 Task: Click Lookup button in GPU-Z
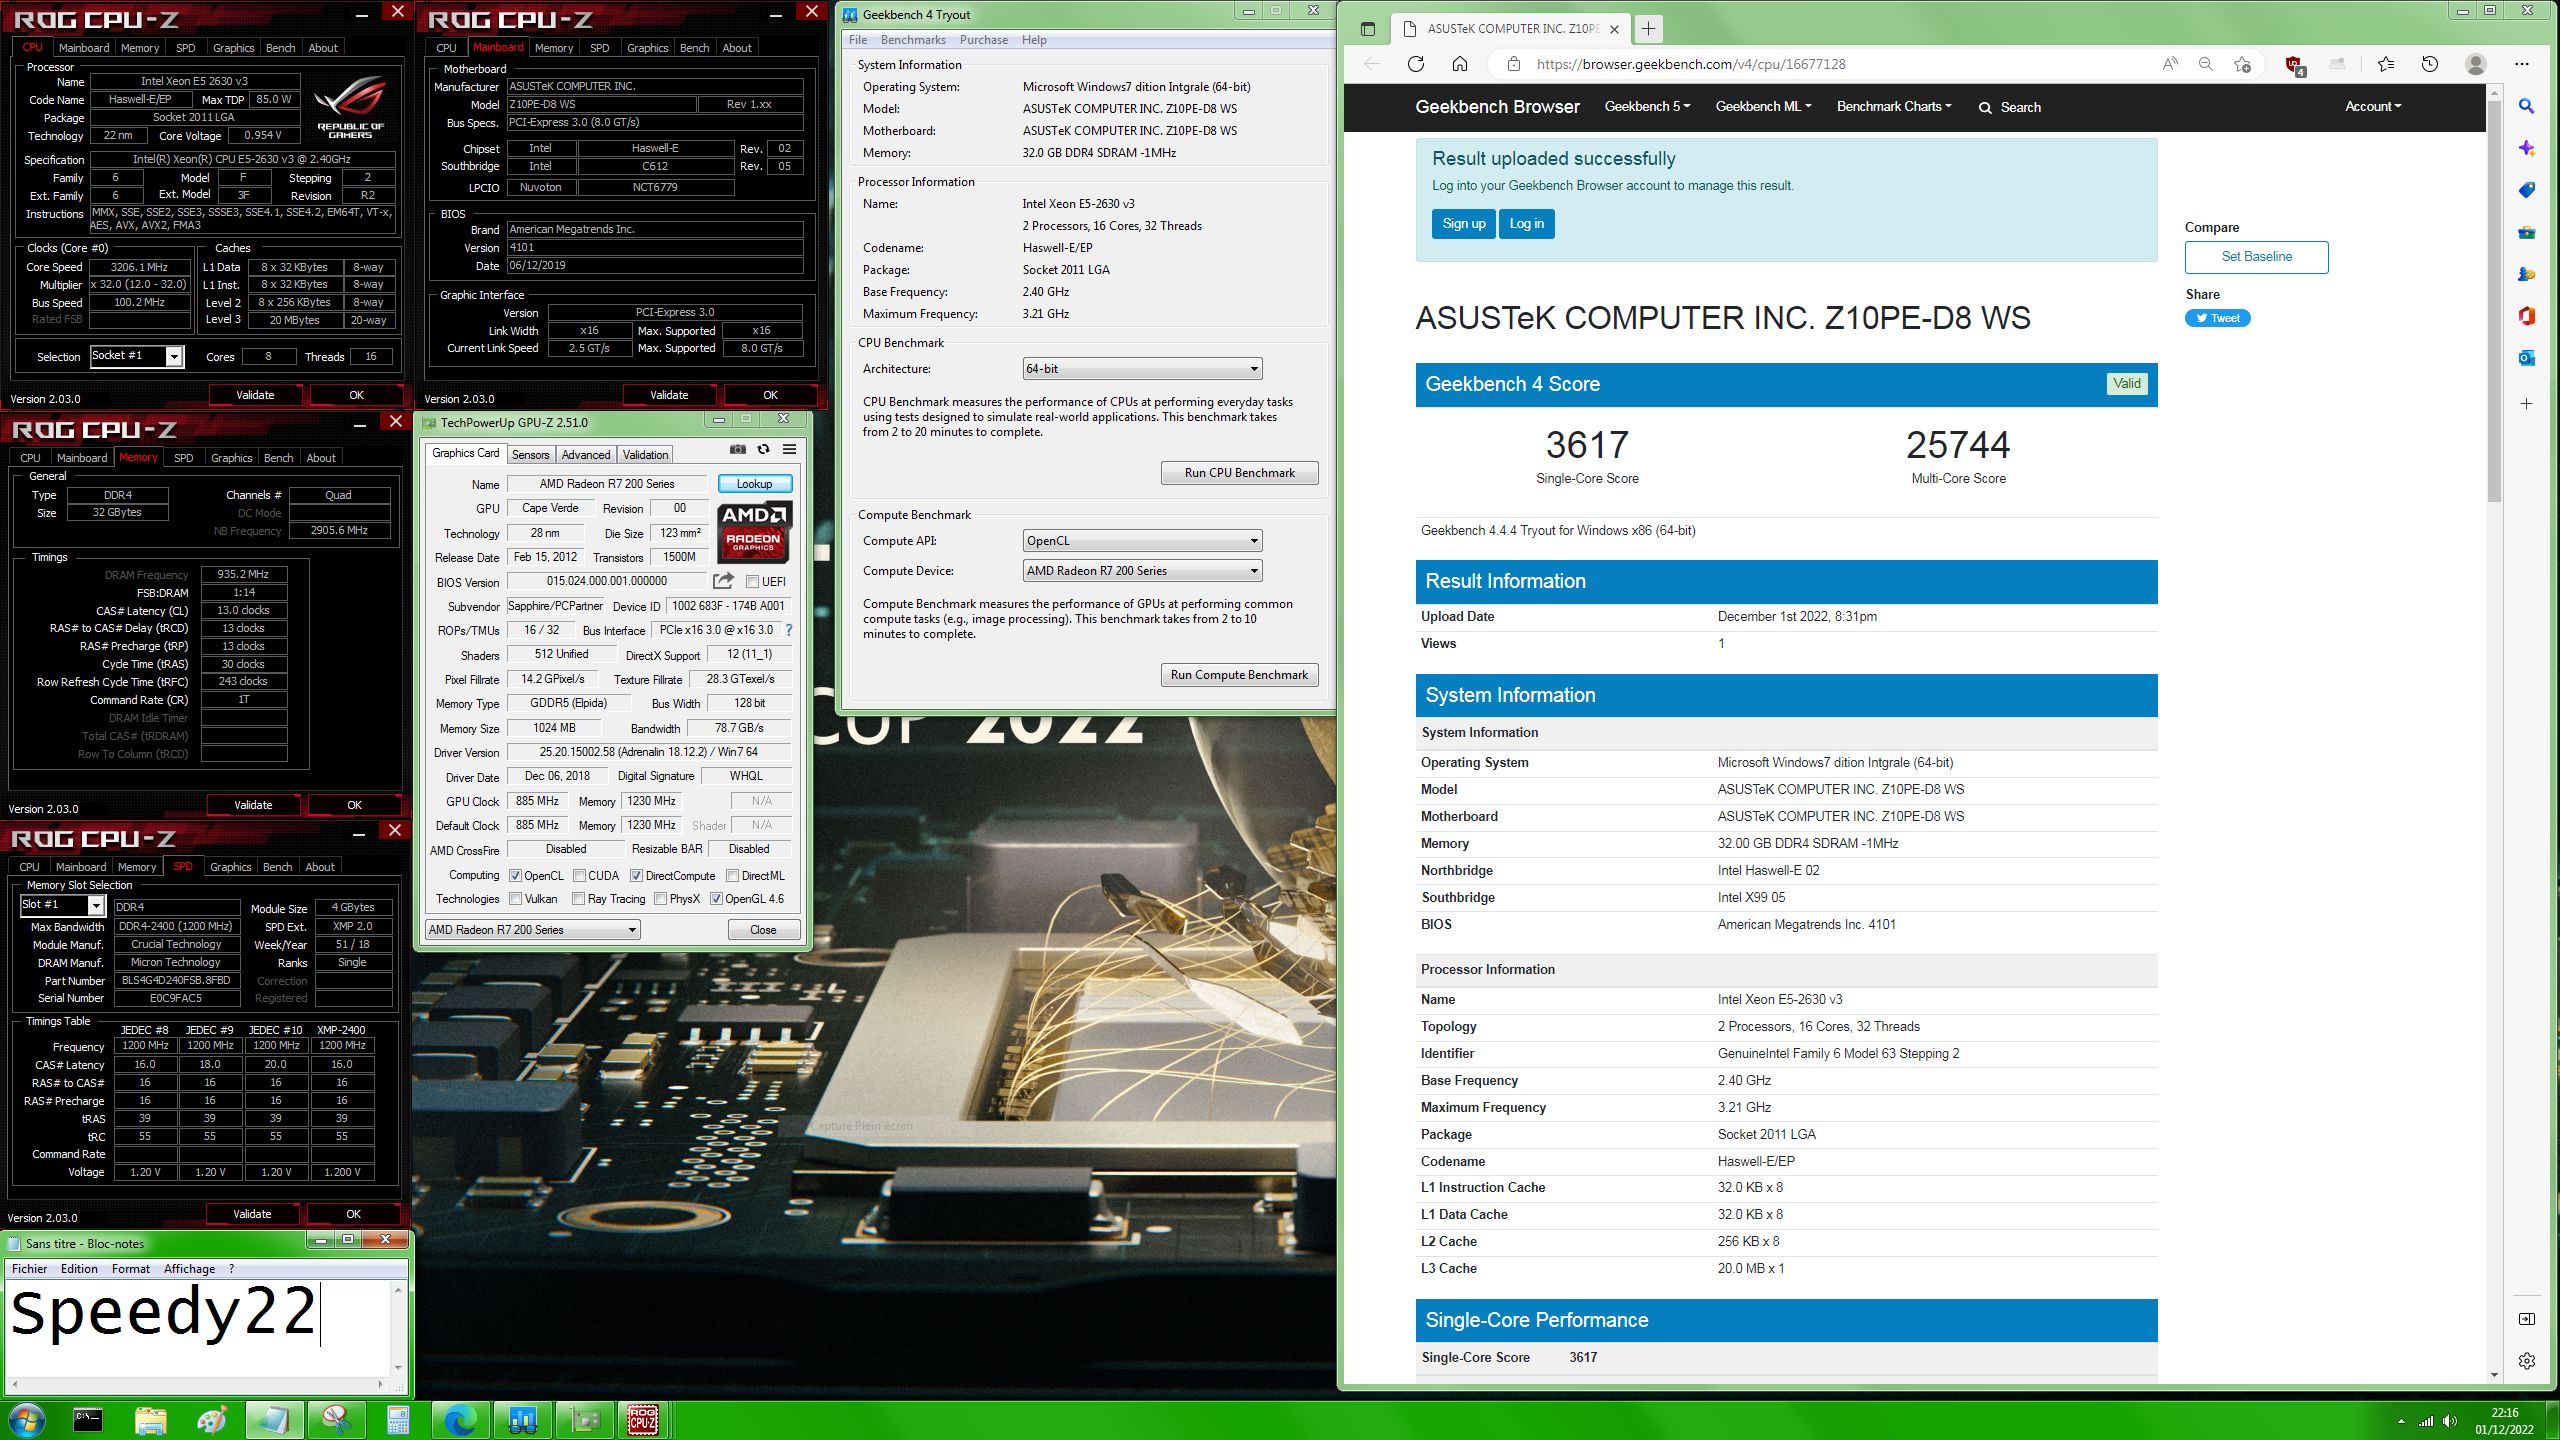click(755, 484)
